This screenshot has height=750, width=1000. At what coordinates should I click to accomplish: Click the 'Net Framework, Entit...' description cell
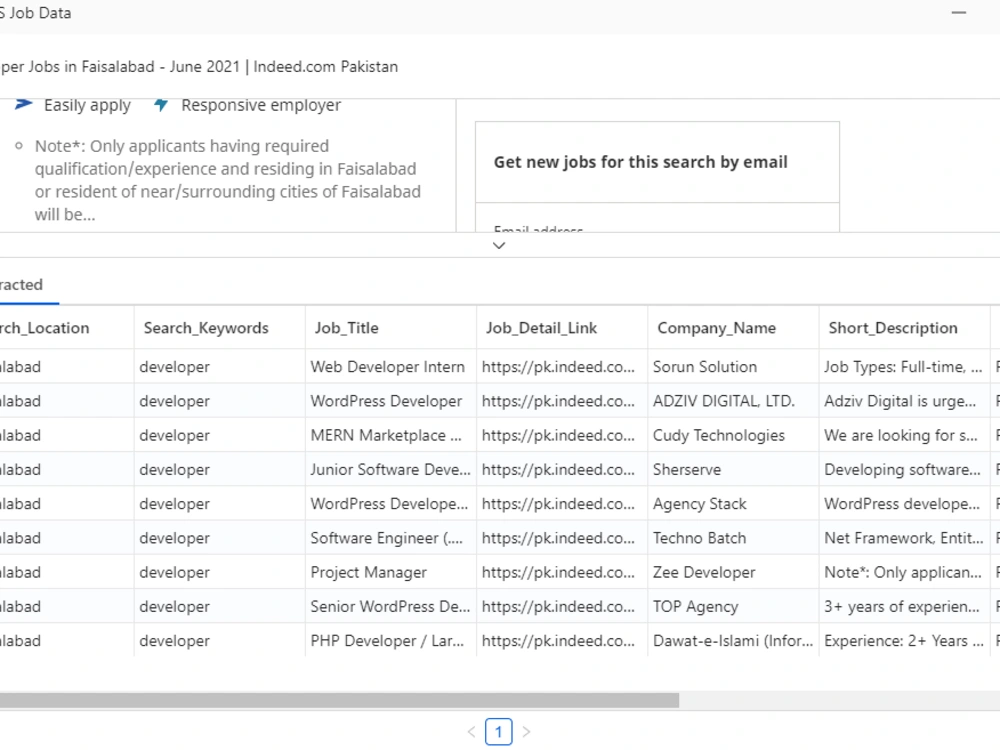point(904,538)
